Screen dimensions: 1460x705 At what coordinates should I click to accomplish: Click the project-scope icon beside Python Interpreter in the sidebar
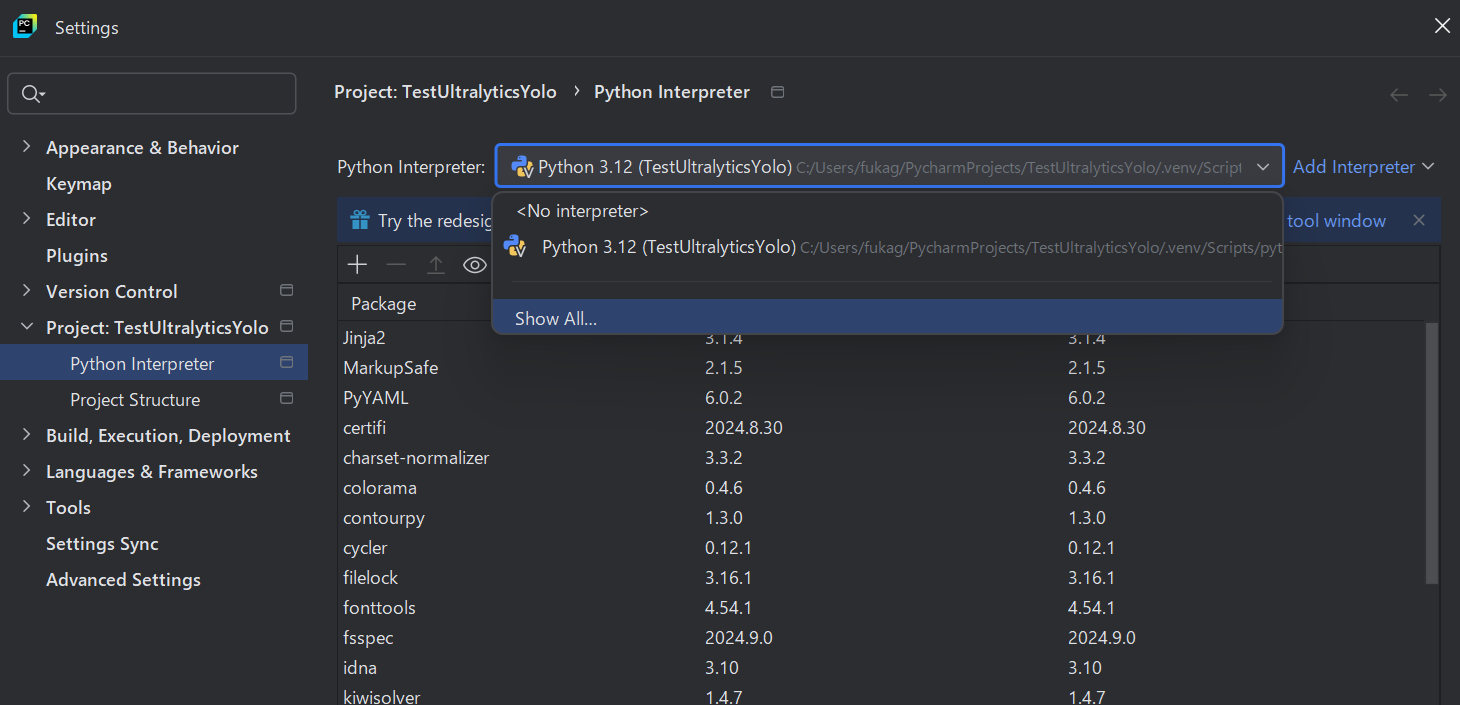click(x=287, y=363)
